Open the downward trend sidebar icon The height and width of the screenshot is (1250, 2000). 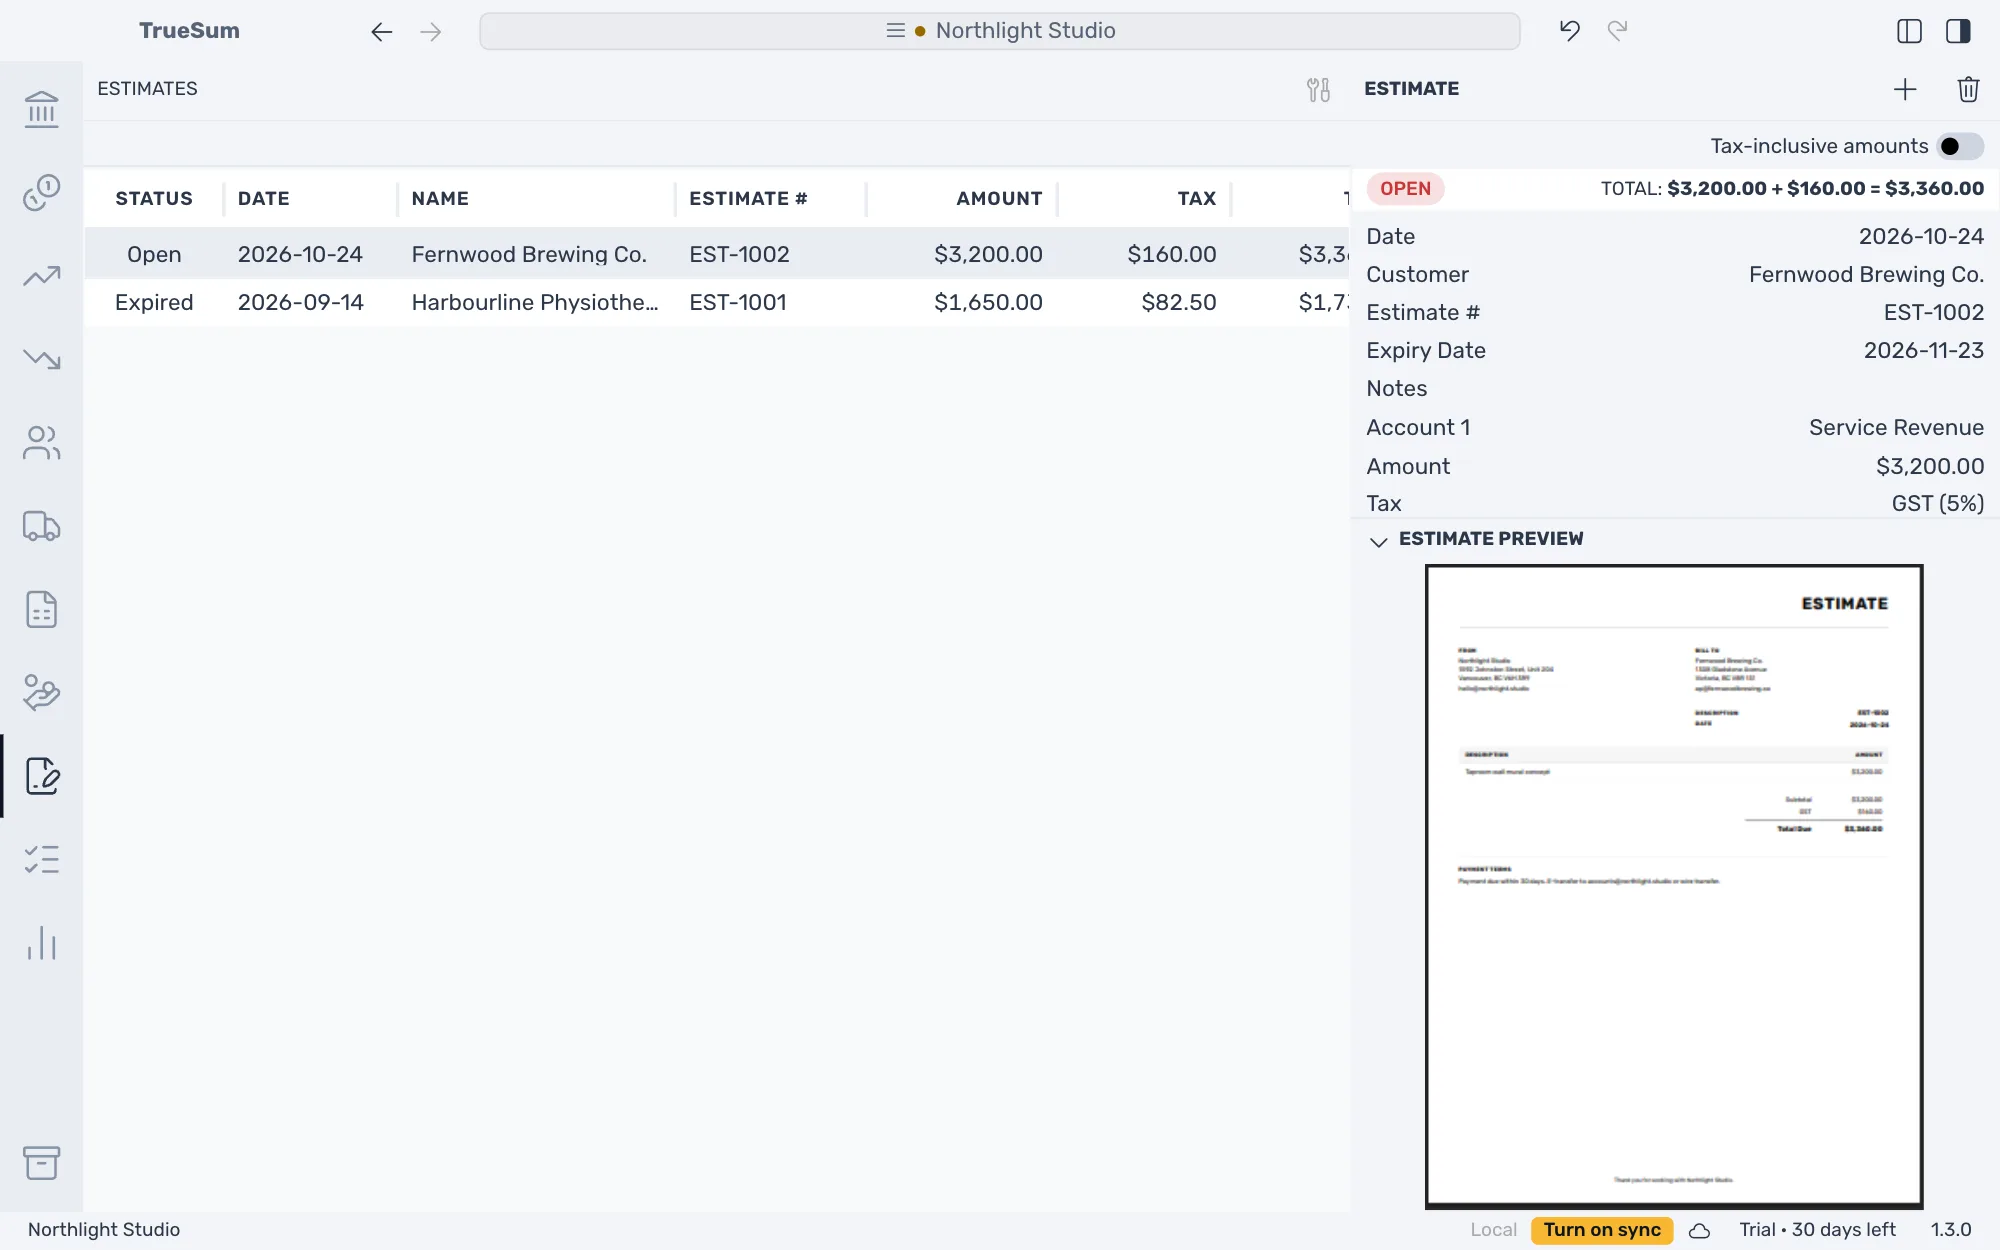(41, 358)
